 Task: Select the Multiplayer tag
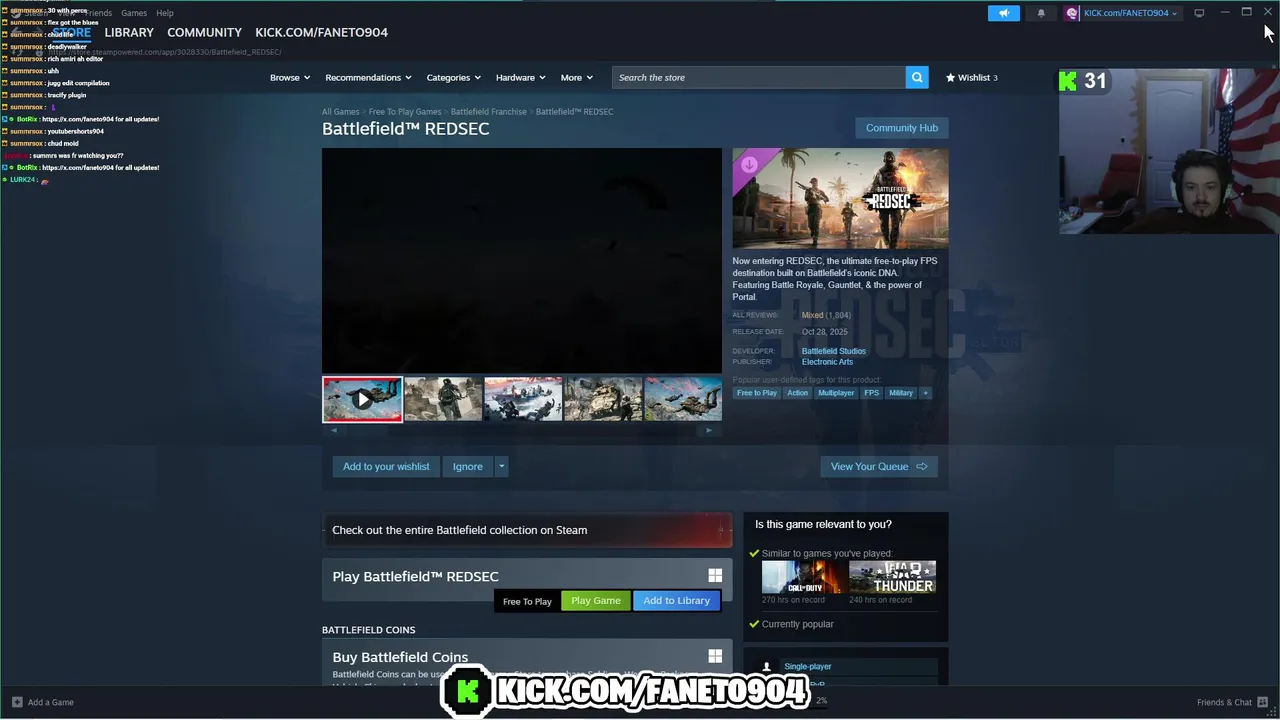836,393
